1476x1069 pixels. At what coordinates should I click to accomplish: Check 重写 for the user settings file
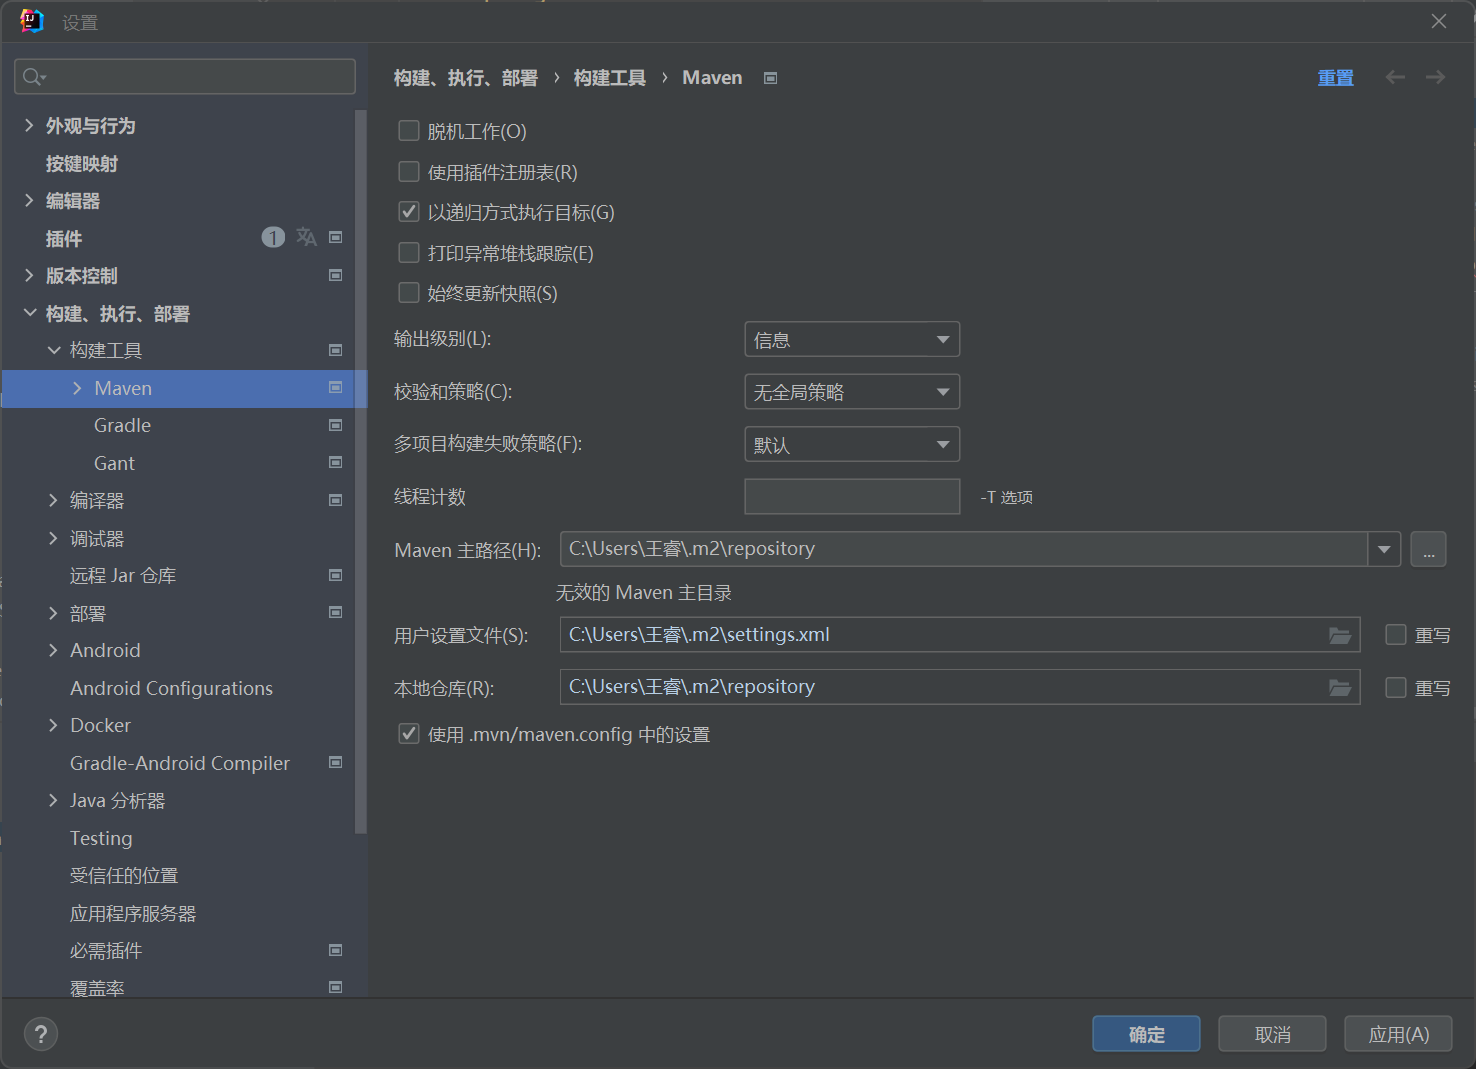1396,635
